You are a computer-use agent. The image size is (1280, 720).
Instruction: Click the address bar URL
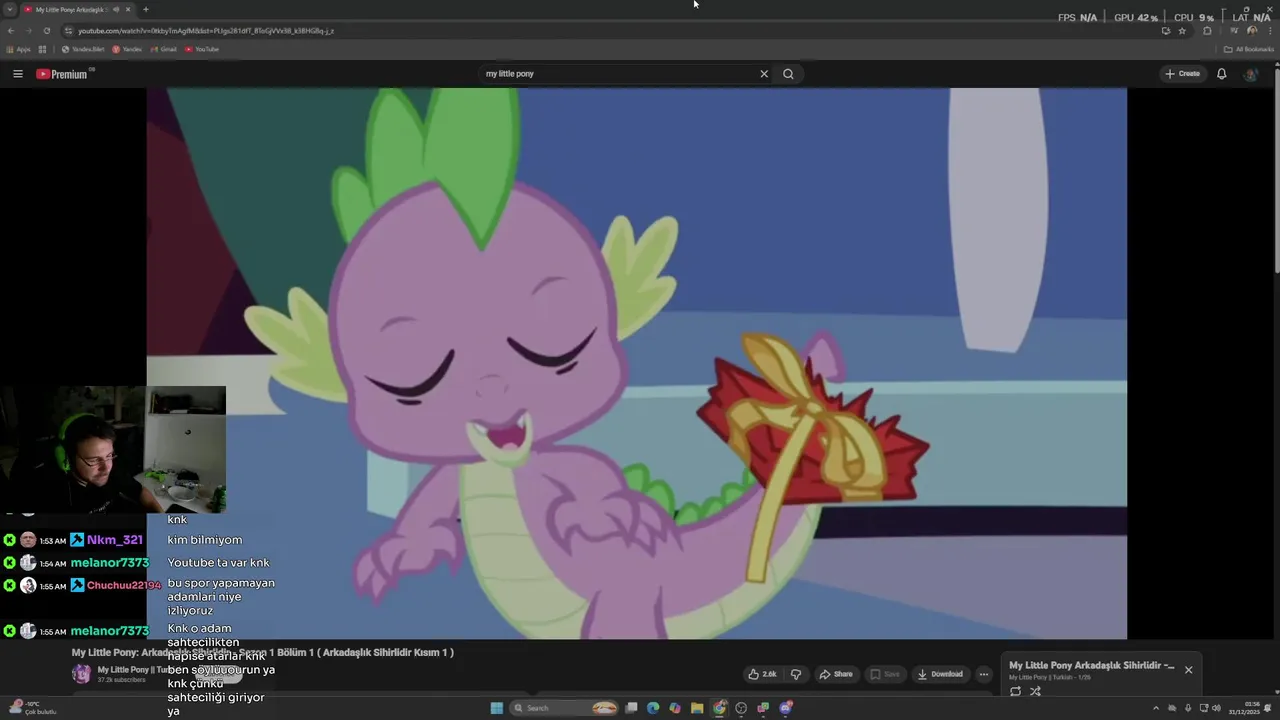pyautogui.click(x=206, y=31)
